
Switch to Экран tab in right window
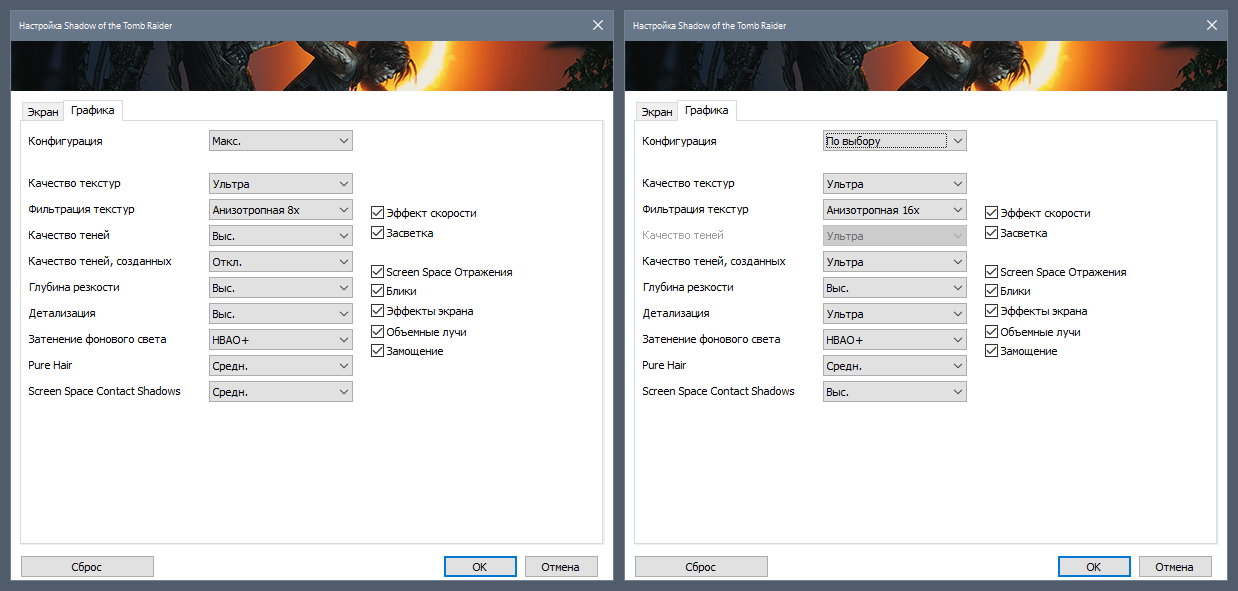click(x=656, y=112)
